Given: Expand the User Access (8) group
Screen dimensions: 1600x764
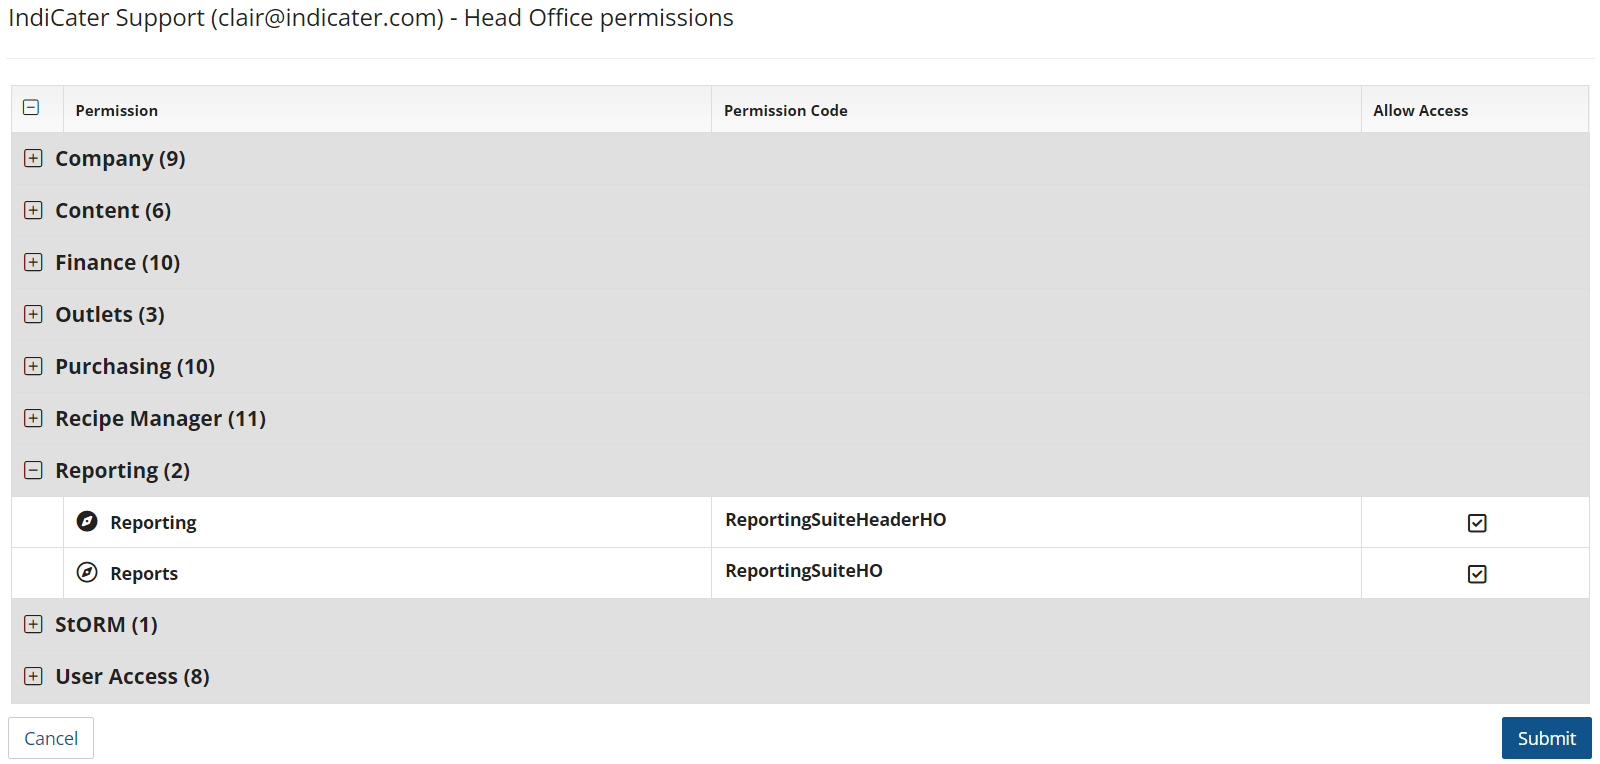Looking at the screenshot, I should [33, 676].
